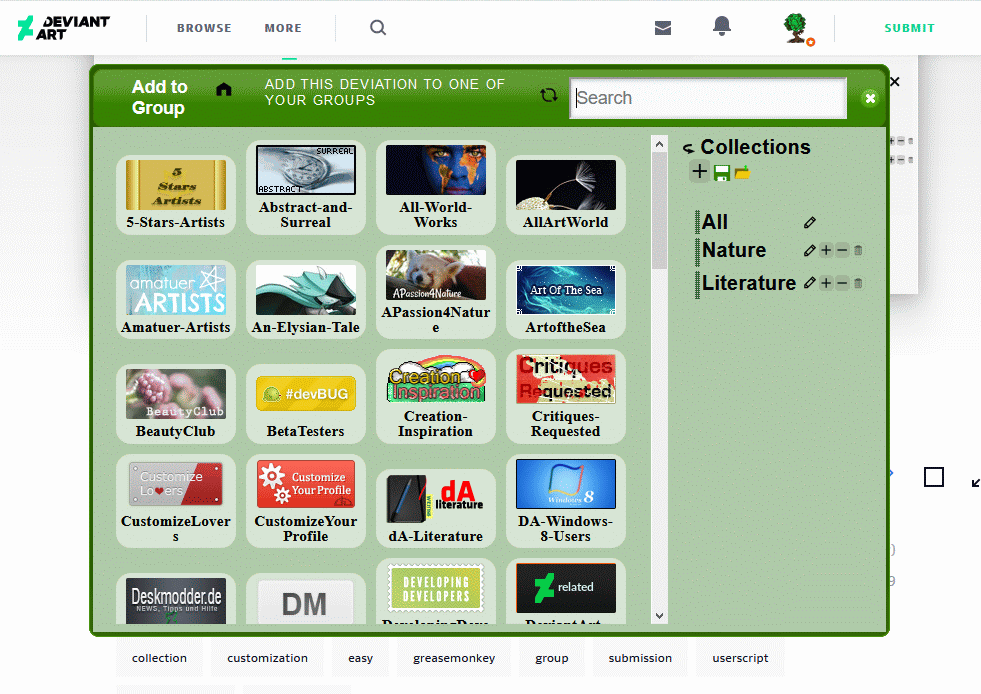Open the collection tag
Viewport: 981px width, 694px height.
click(x=160, y=658)
